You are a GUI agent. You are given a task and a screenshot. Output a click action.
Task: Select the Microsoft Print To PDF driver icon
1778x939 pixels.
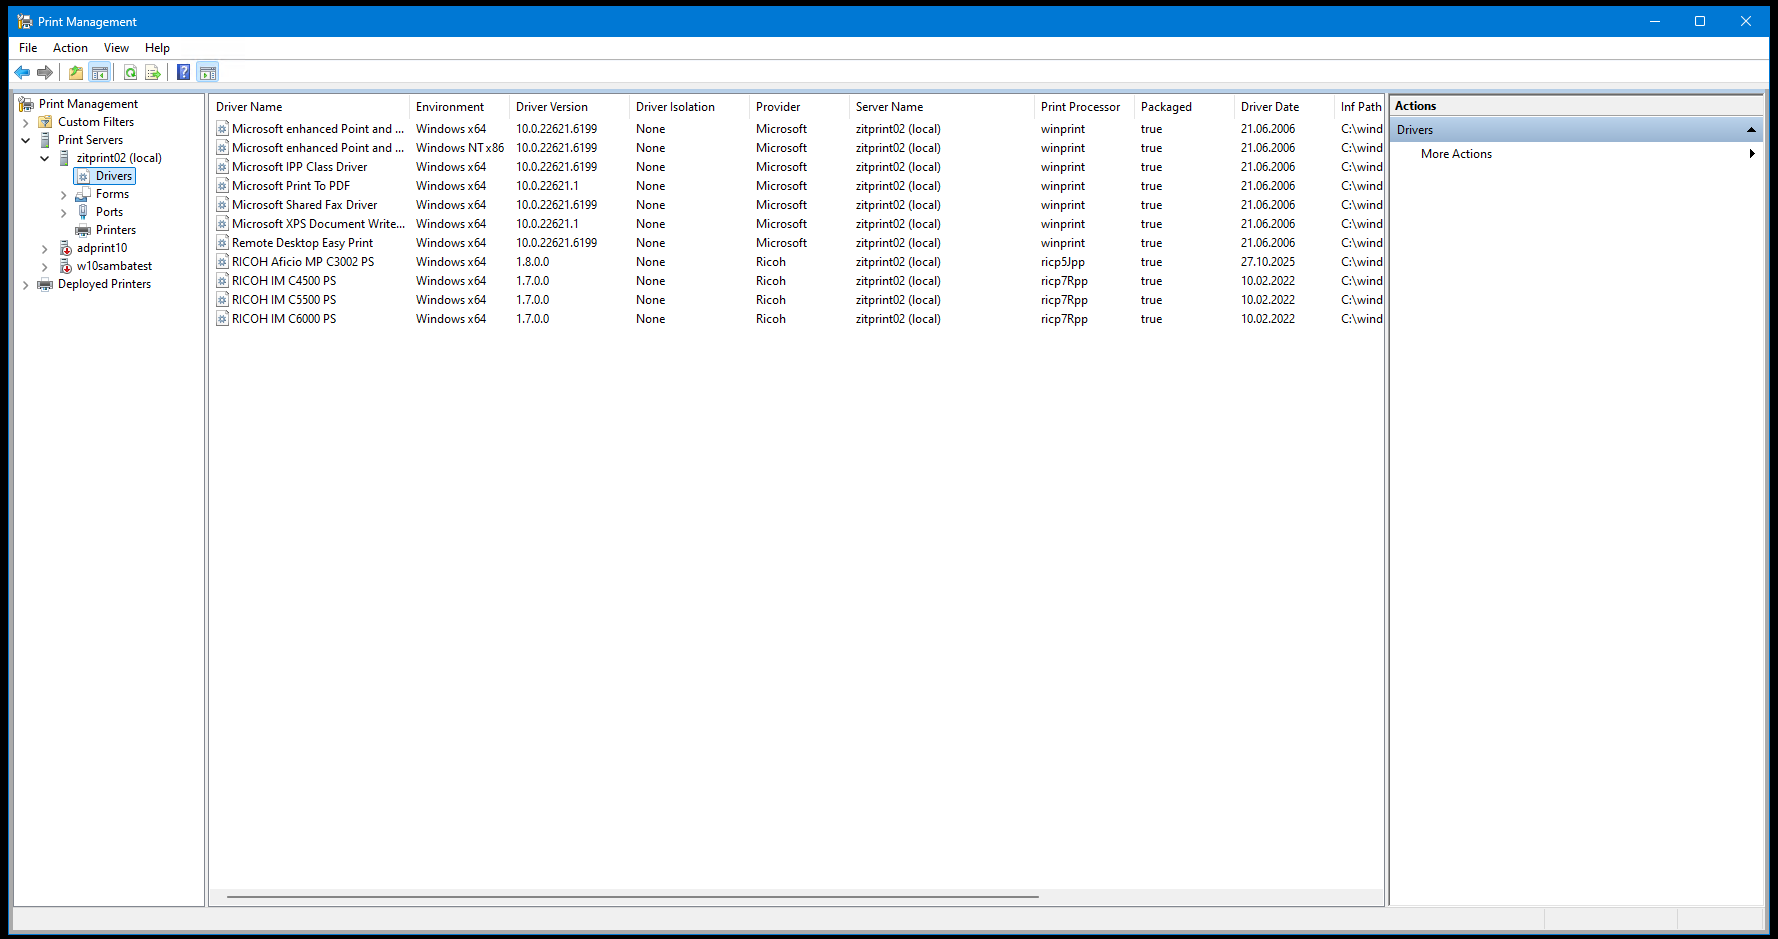coord(223,186)
